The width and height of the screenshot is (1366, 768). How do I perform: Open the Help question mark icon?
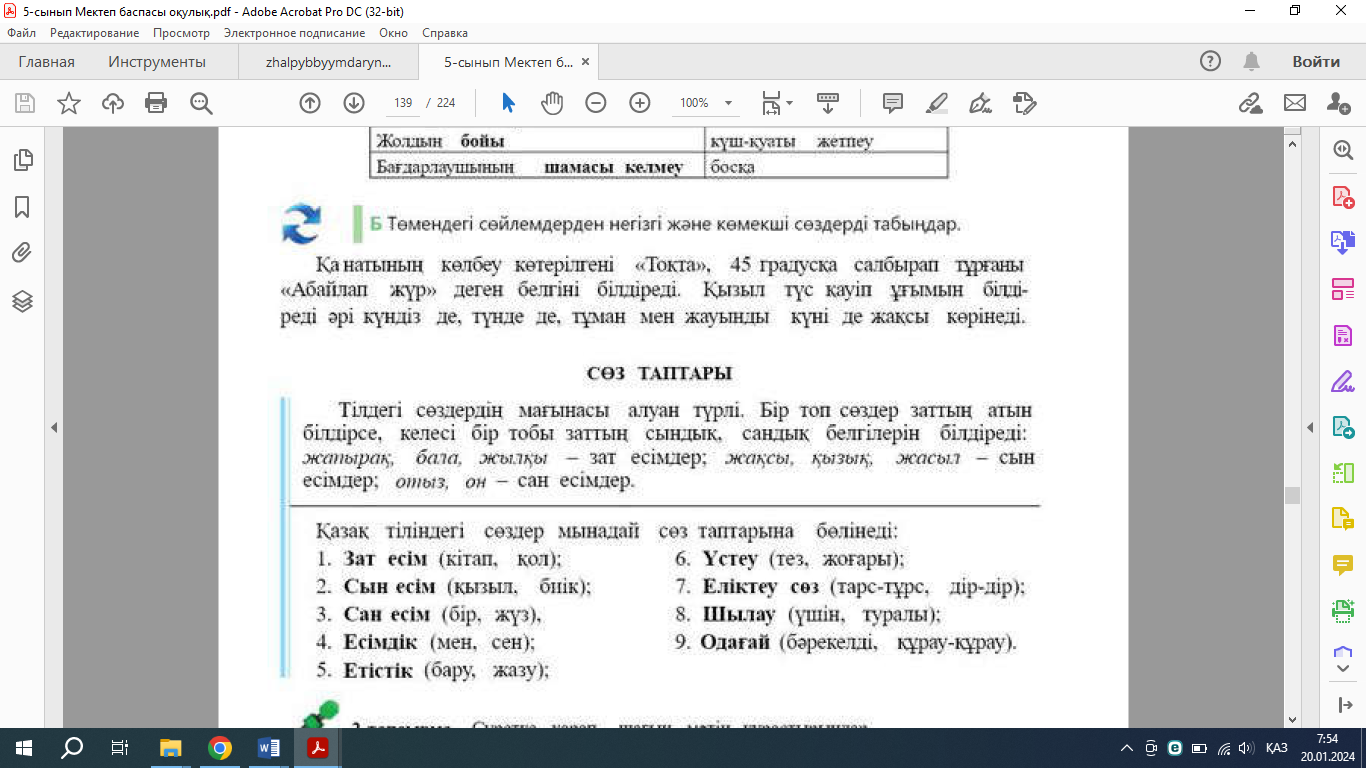[1211, 62]
